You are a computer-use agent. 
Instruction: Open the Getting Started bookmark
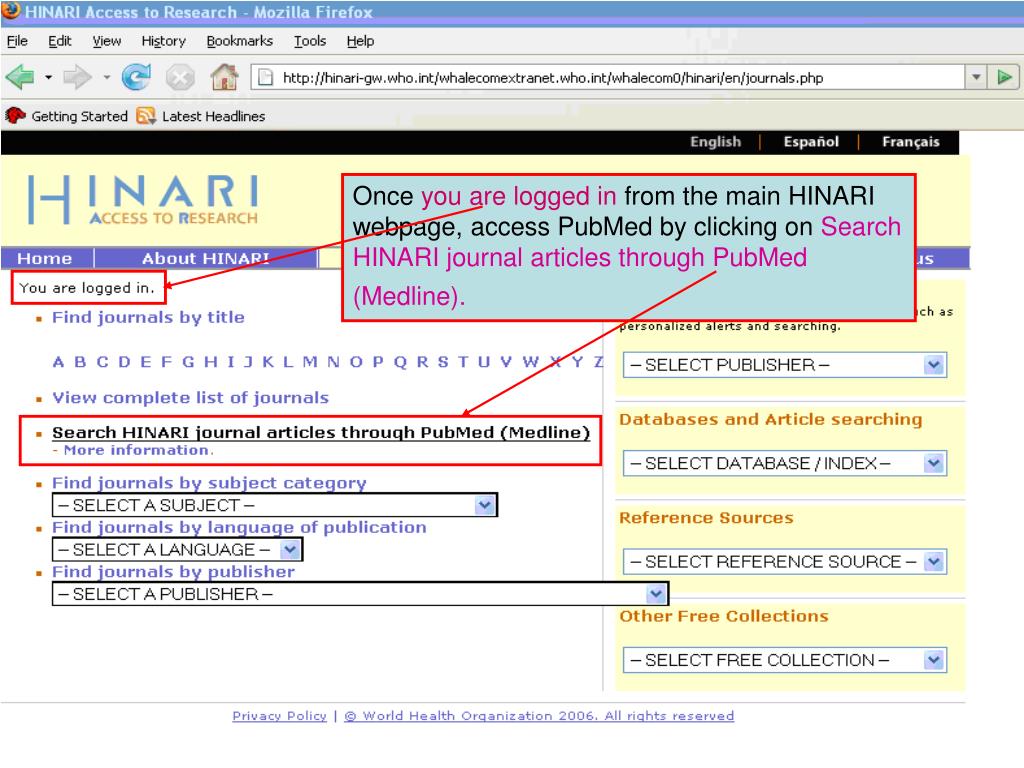pyautogui.click(x=67, y=116)
